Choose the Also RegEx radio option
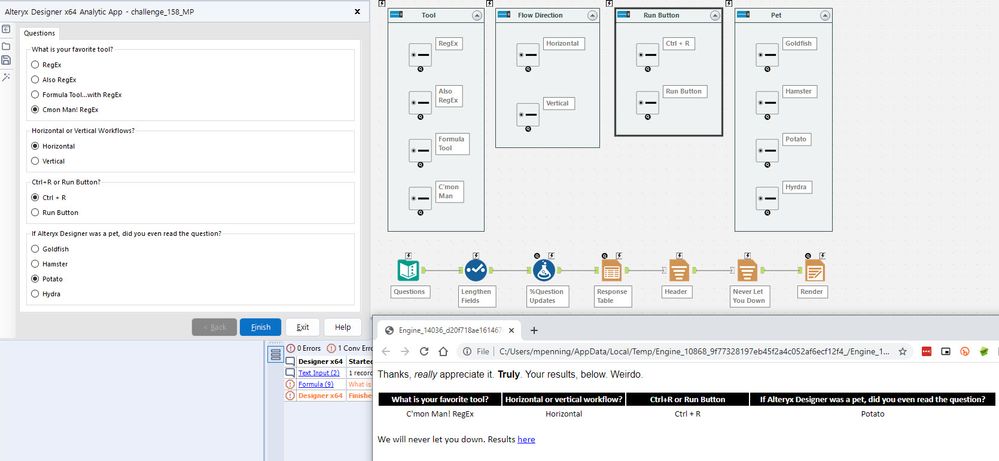Screen dimensions: 999x461 [35, 80]
